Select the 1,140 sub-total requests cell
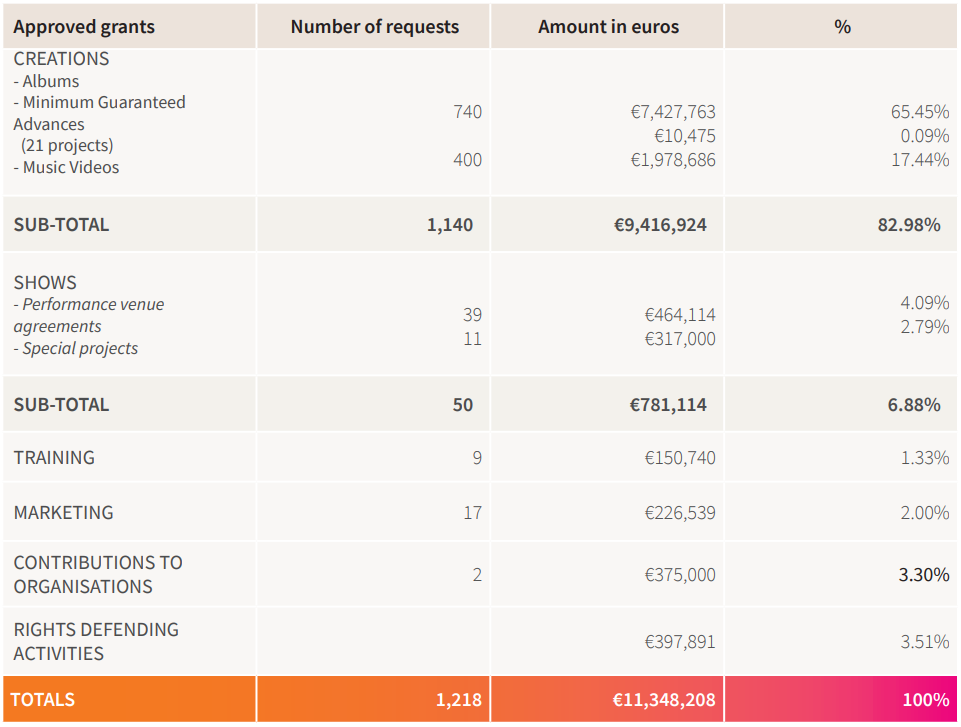This screenshot has height=727, width=961. [449, 225]
